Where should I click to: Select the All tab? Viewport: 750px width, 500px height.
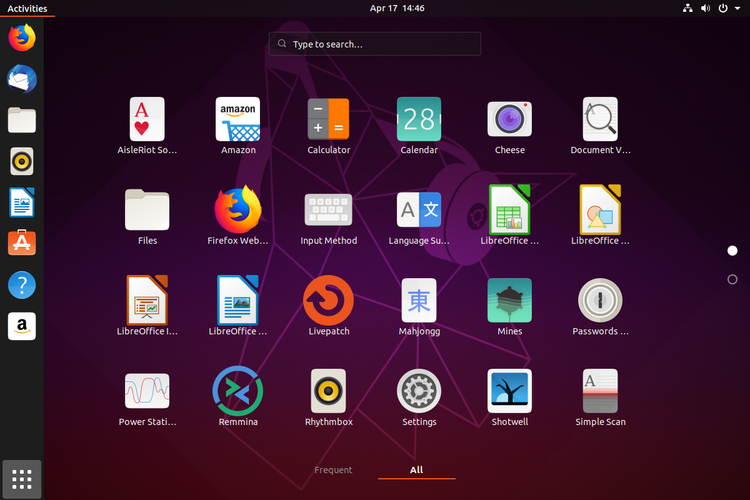coord(417,470)
